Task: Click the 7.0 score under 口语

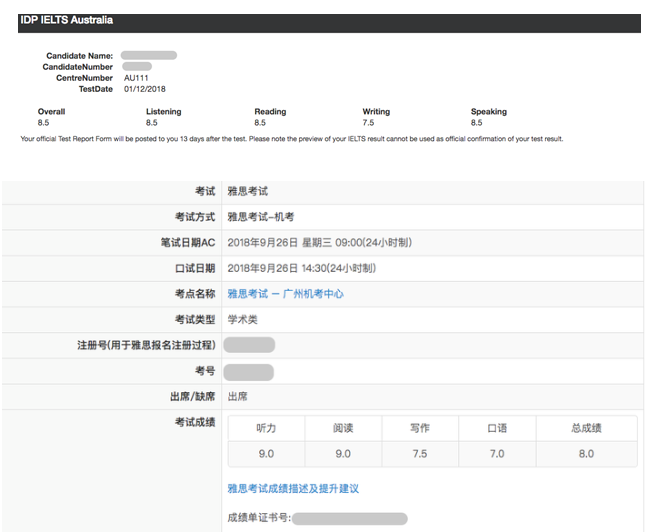Action: click(497, 454)
